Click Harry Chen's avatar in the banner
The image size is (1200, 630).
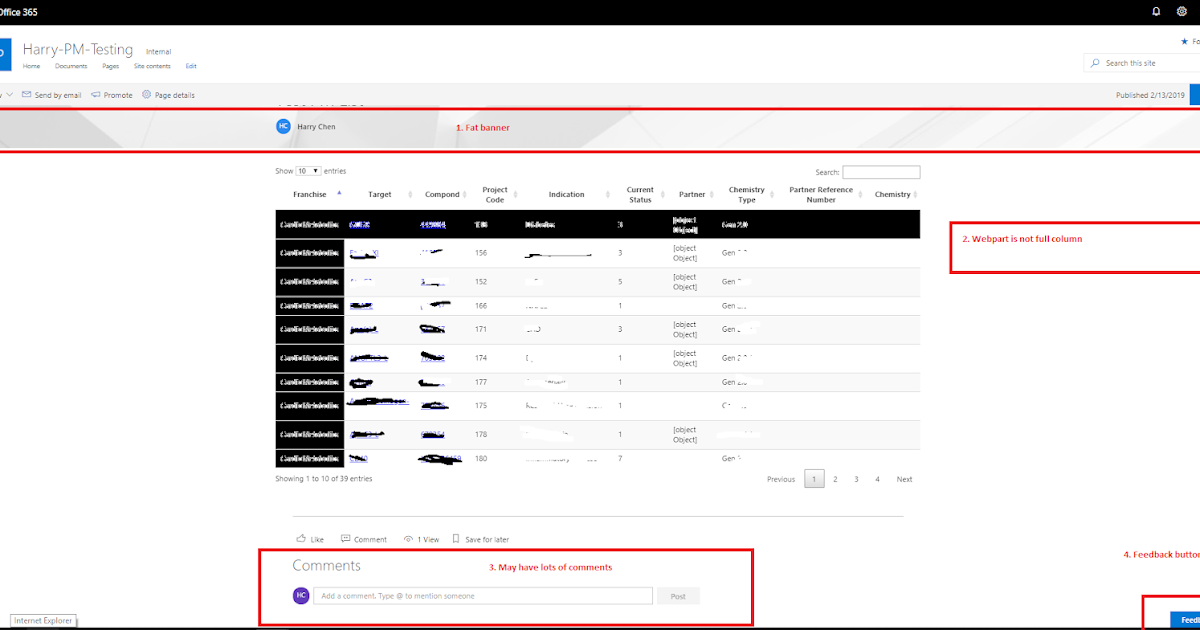tap(283, 126)
